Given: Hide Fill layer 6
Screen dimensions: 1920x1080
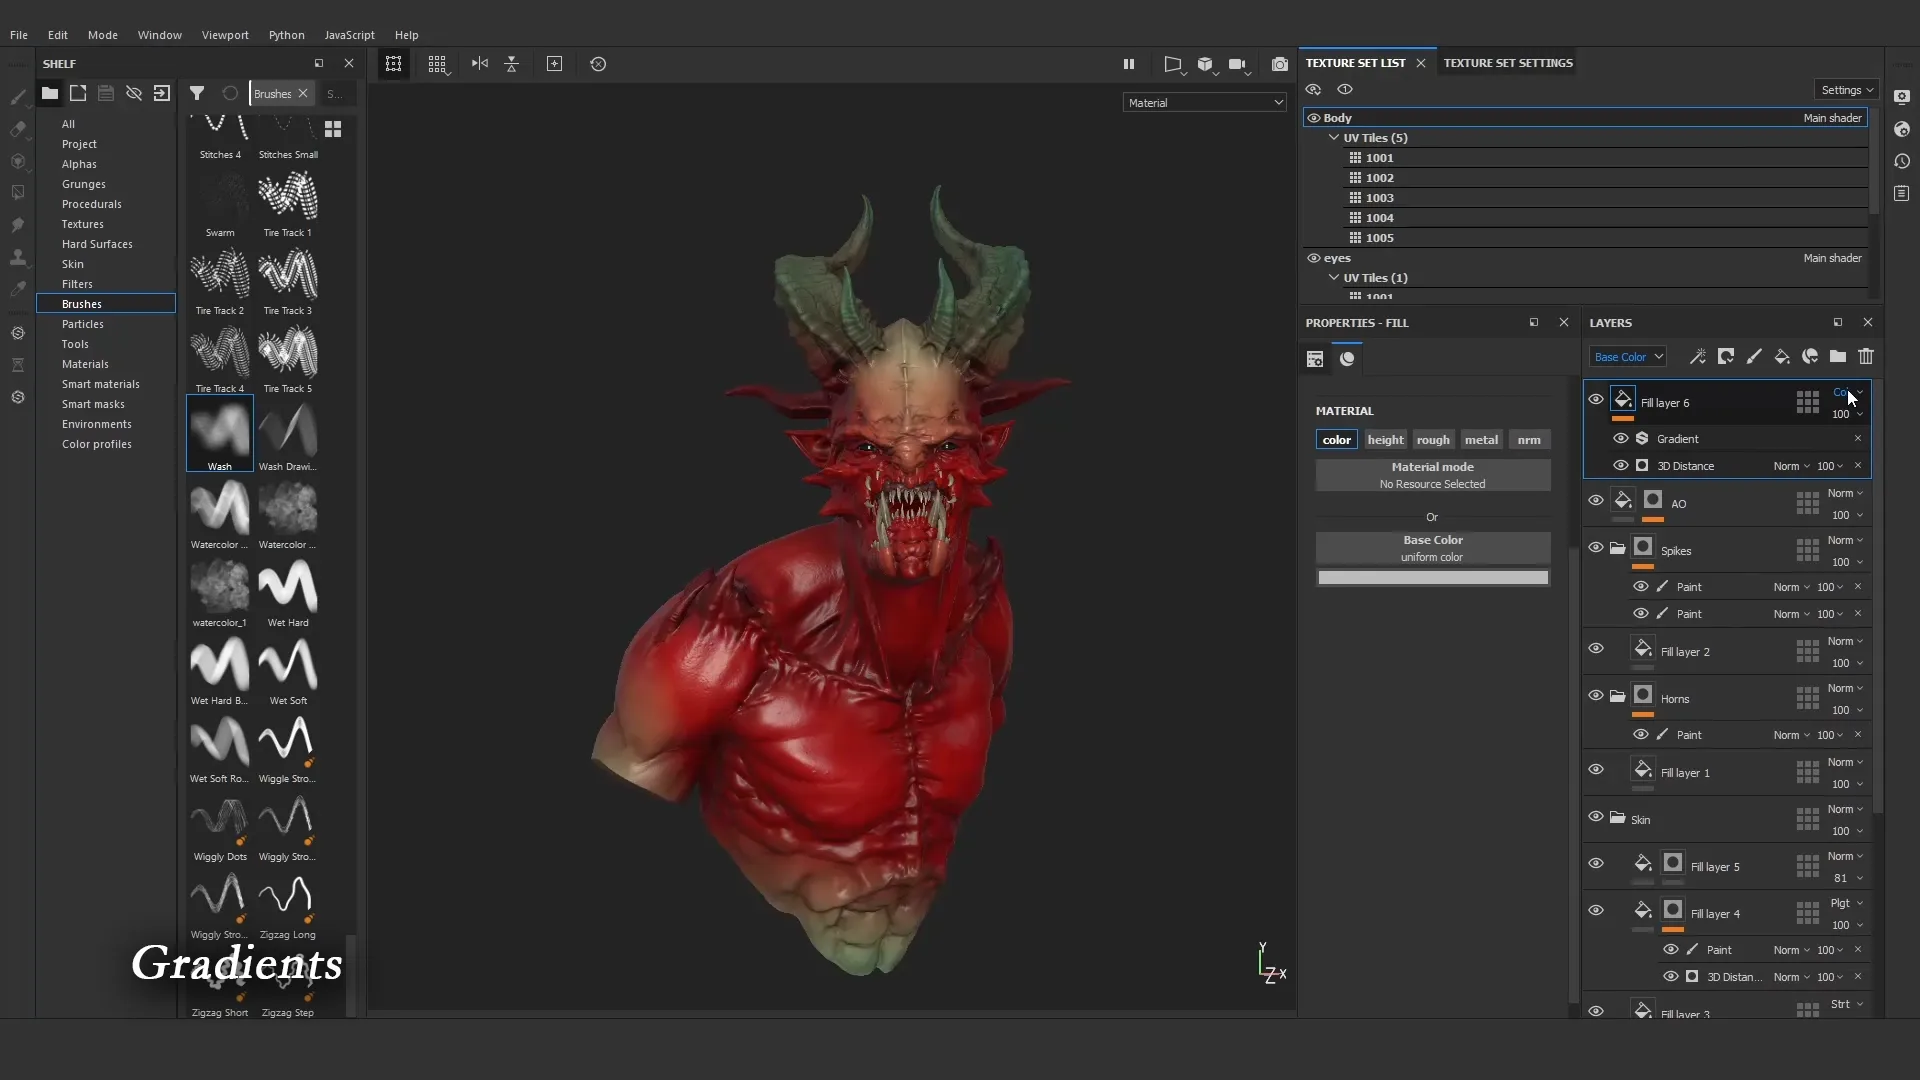Looking at the screenshot, I should pos(1596,399).
